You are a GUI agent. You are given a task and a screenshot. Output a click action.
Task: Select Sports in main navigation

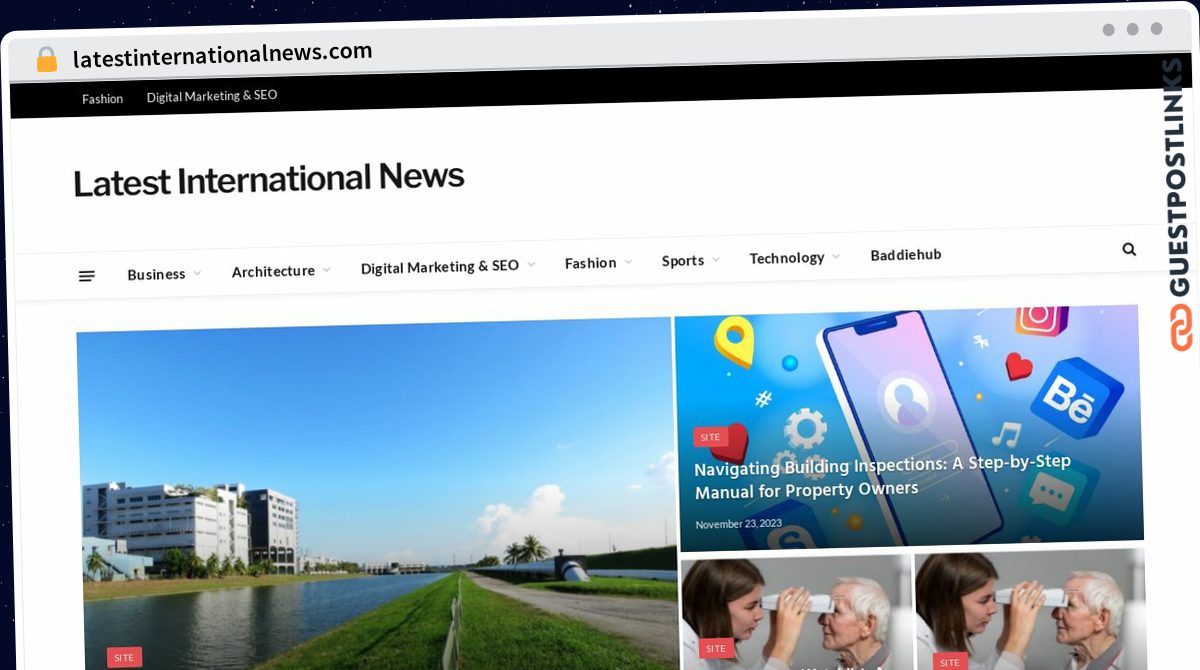(683, 260)
